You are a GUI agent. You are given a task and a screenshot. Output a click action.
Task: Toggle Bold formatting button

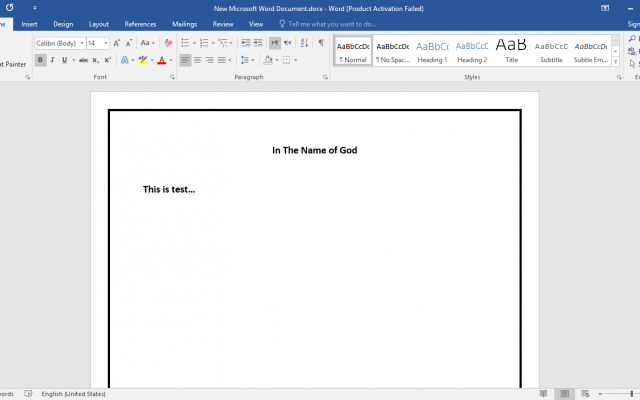tap(40, 60)
